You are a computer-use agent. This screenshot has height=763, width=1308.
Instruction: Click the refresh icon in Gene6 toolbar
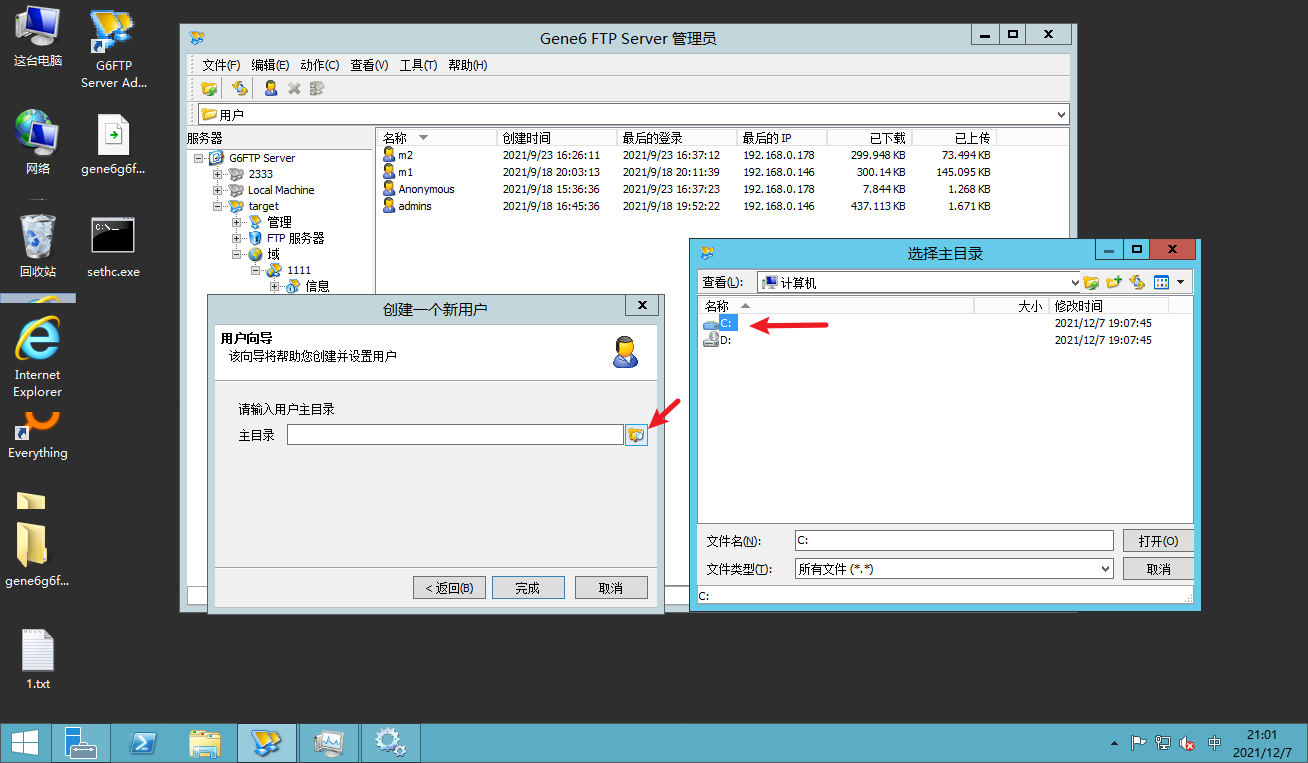(x=240, y=88)
